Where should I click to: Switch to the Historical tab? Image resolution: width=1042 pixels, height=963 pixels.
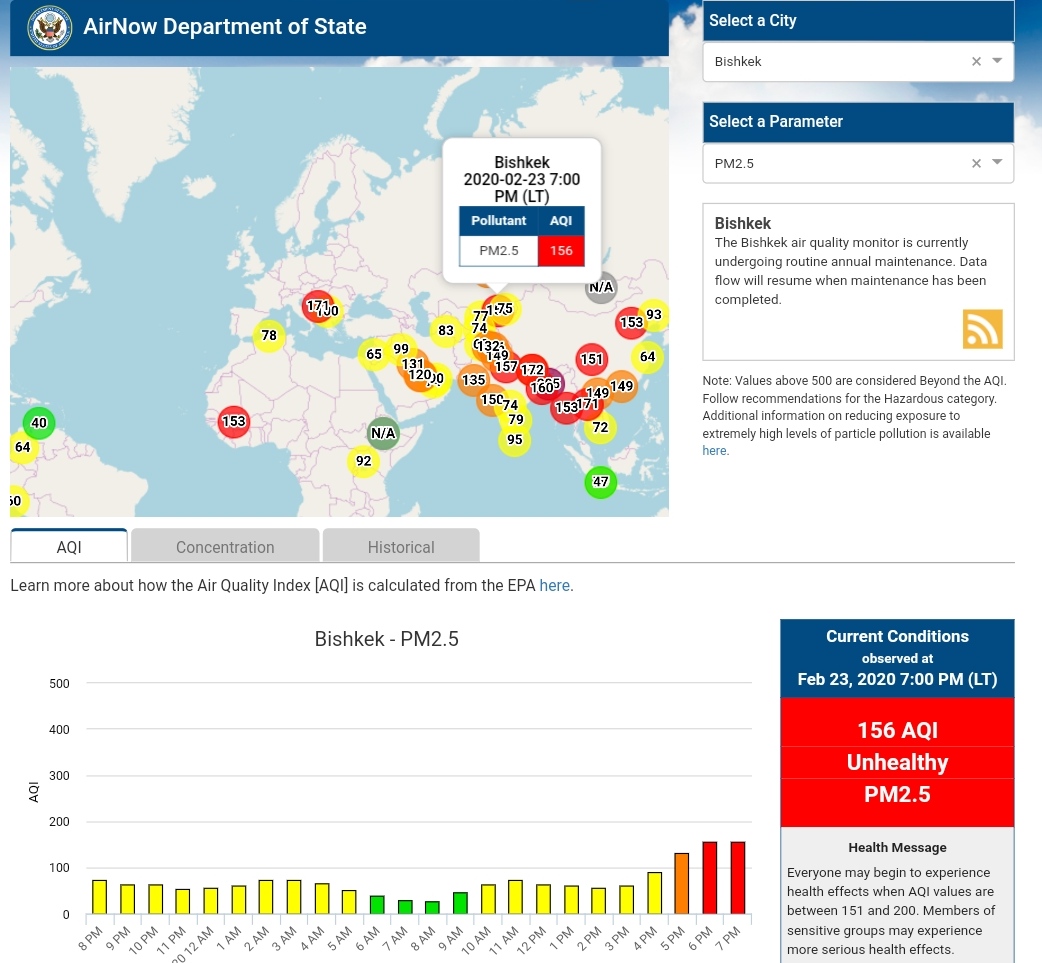[x=401, y=547]
